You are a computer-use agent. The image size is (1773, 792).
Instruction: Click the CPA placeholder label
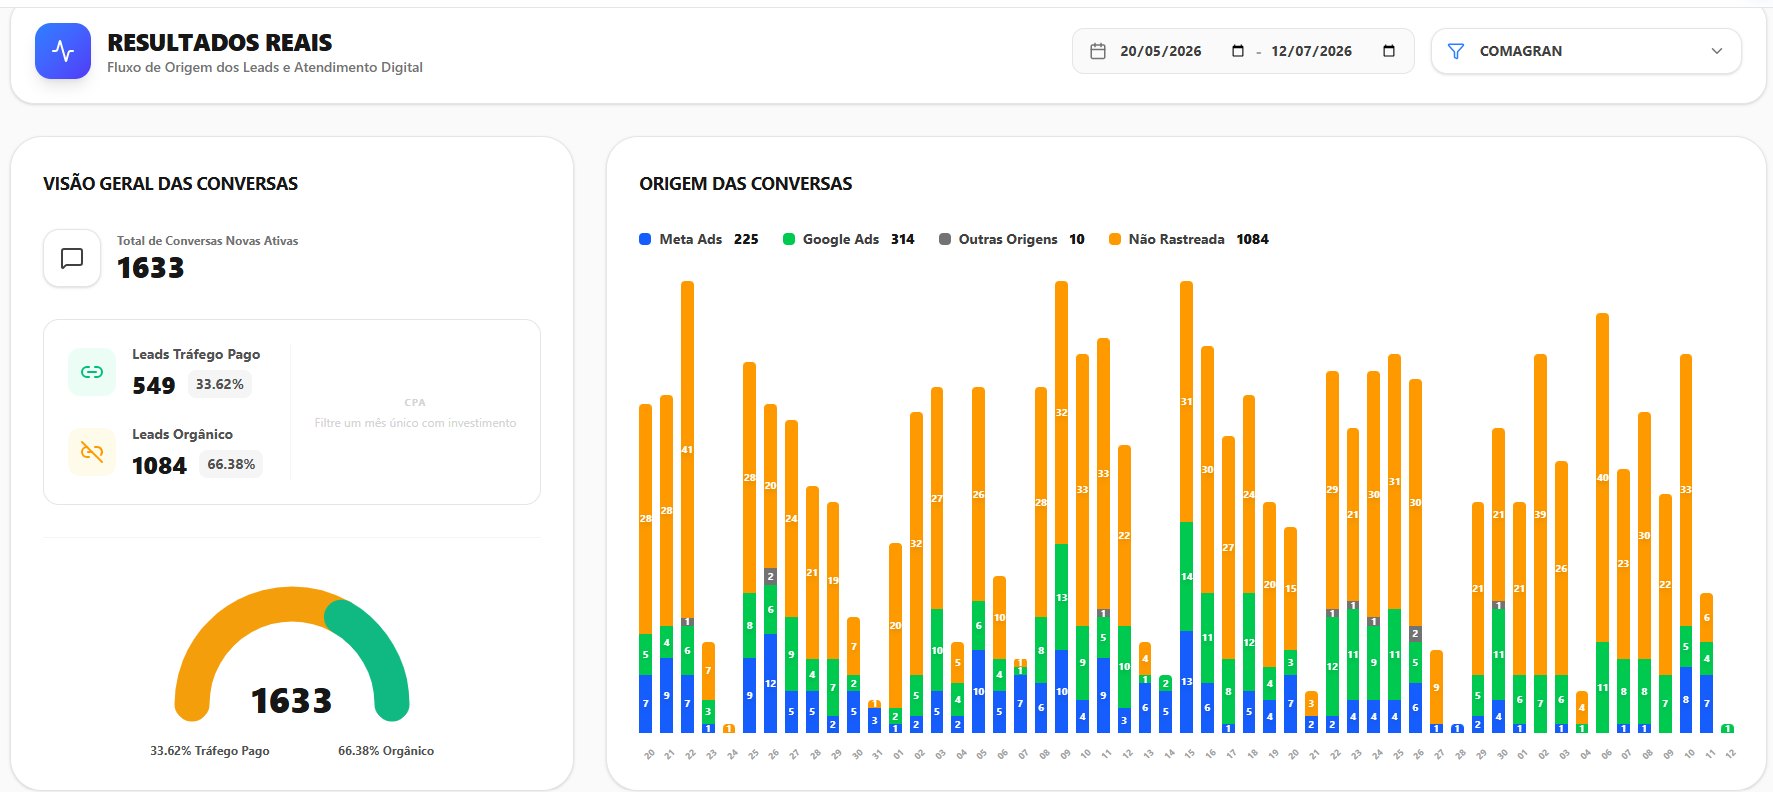415,402
